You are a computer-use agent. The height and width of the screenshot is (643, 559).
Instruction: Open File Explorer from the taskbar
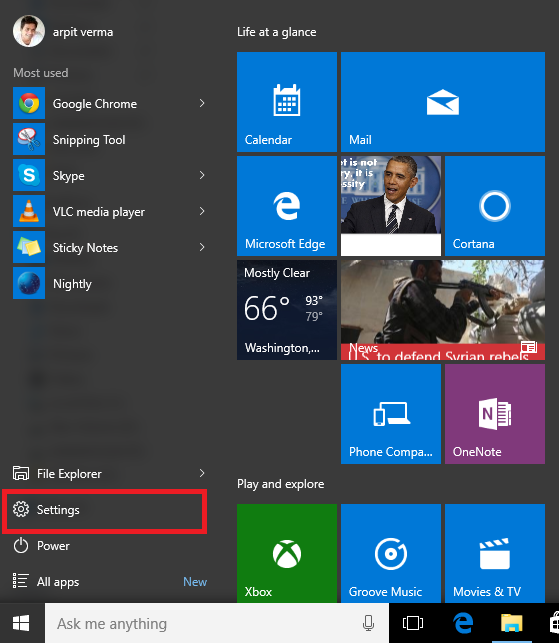(511, 623)
